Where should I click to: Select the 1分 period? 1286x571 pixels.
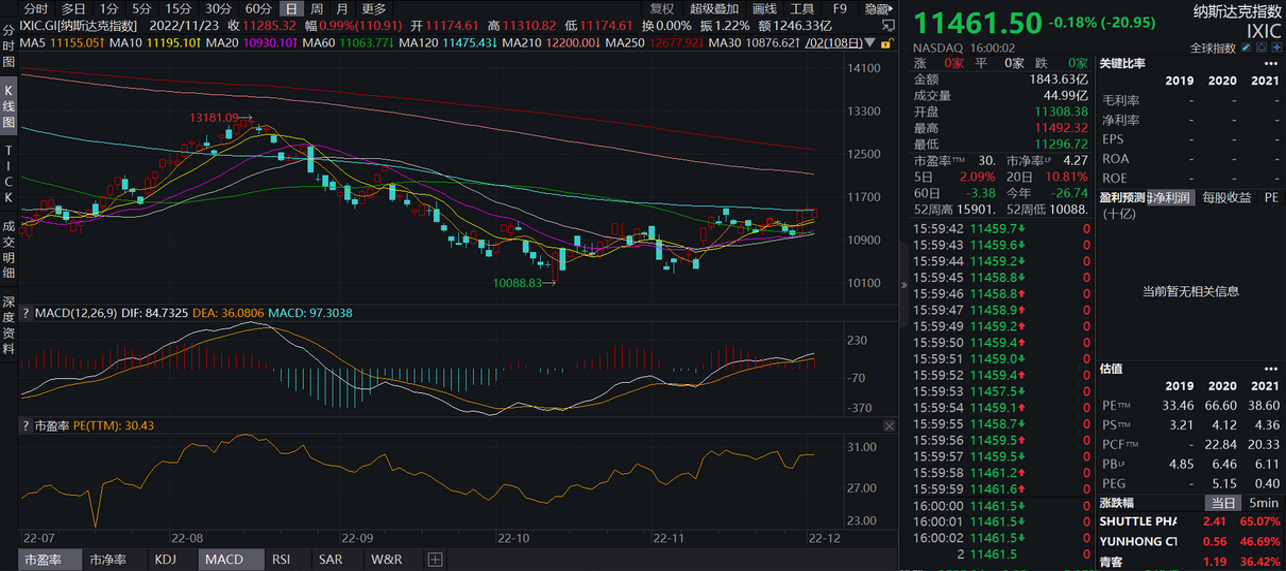click(108, 9)
